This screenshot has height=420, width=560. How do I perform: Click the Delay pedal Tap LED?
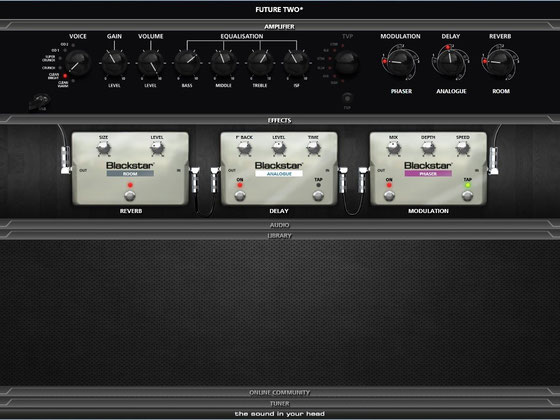(x=318, y=185)
